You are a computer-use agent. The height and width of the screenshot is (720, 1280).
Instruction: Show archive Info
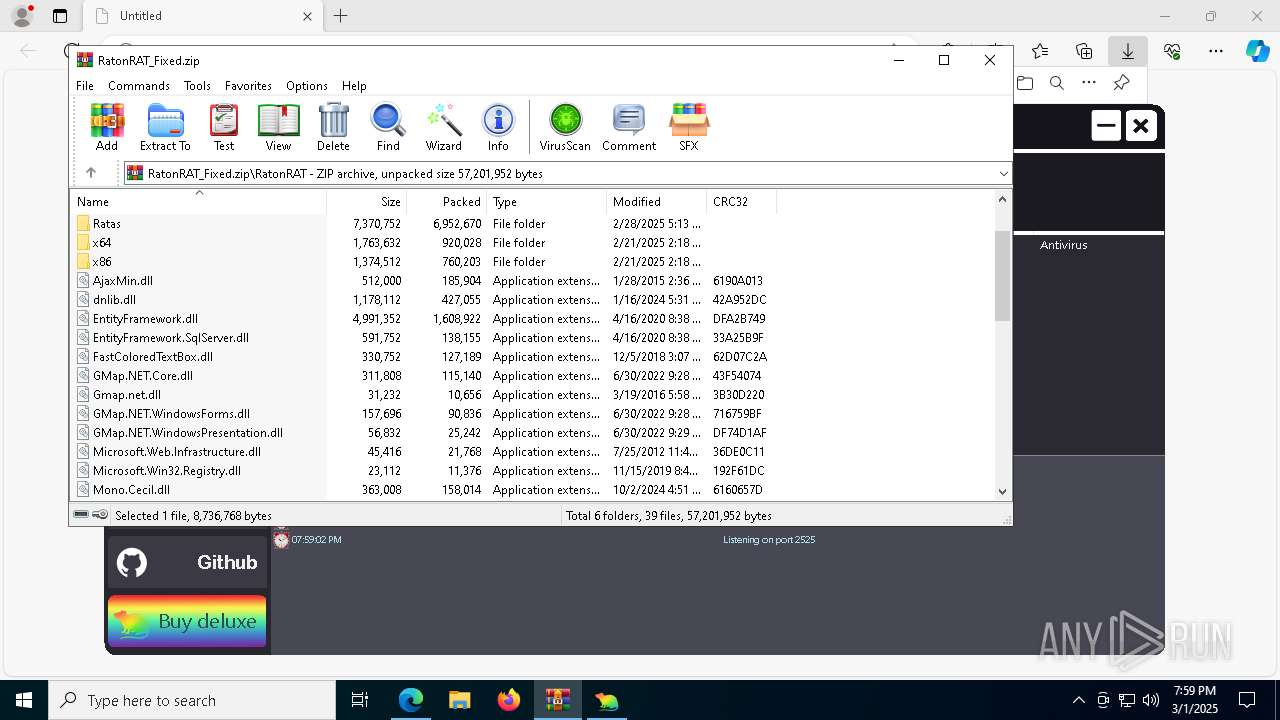(498, 127)
